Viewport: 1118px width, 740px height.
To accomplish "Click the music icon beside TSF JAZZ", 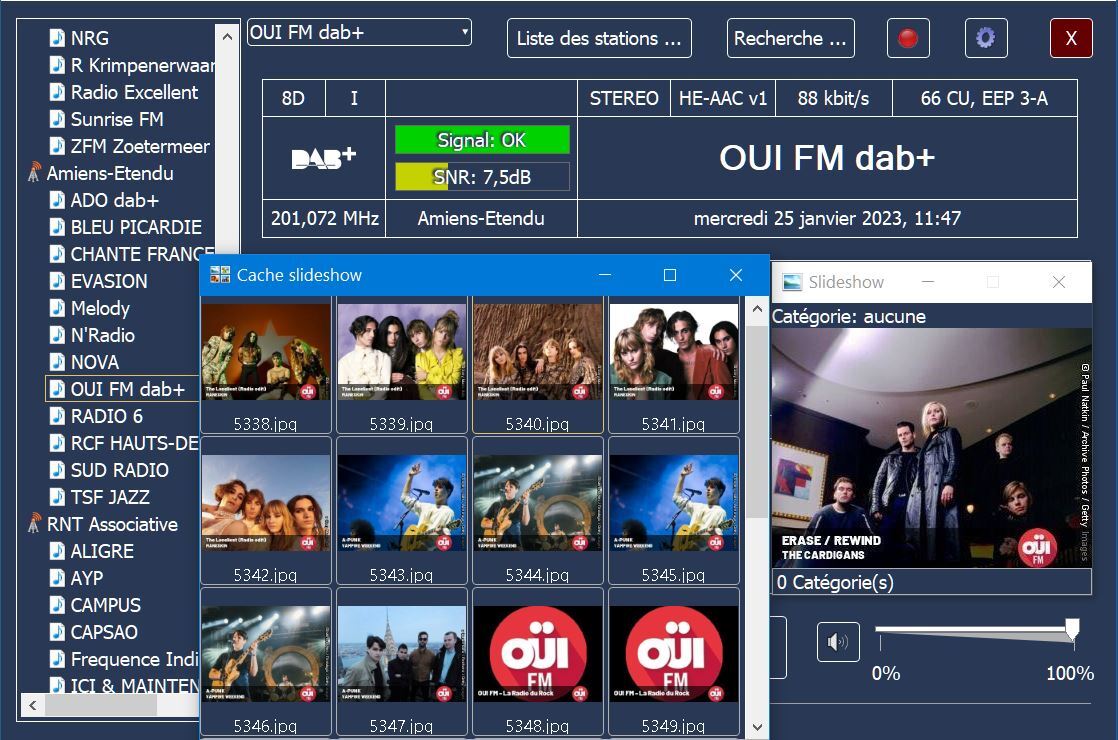I will coord(57,497).
